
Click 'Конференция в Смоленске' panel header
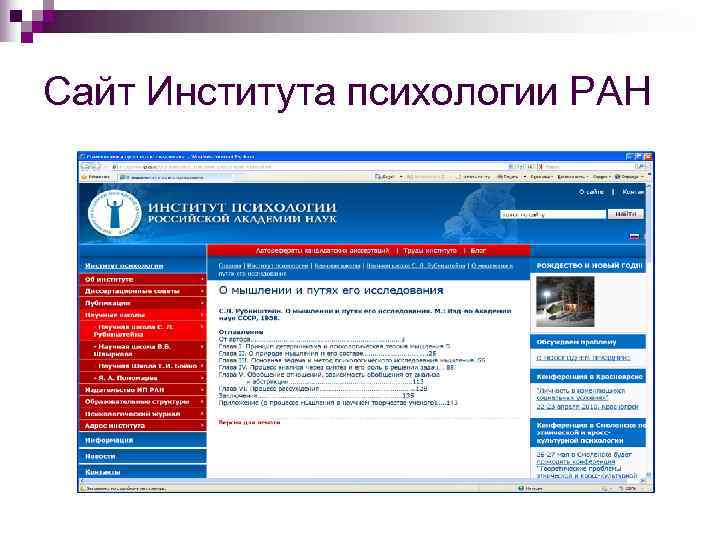point(588,433)
